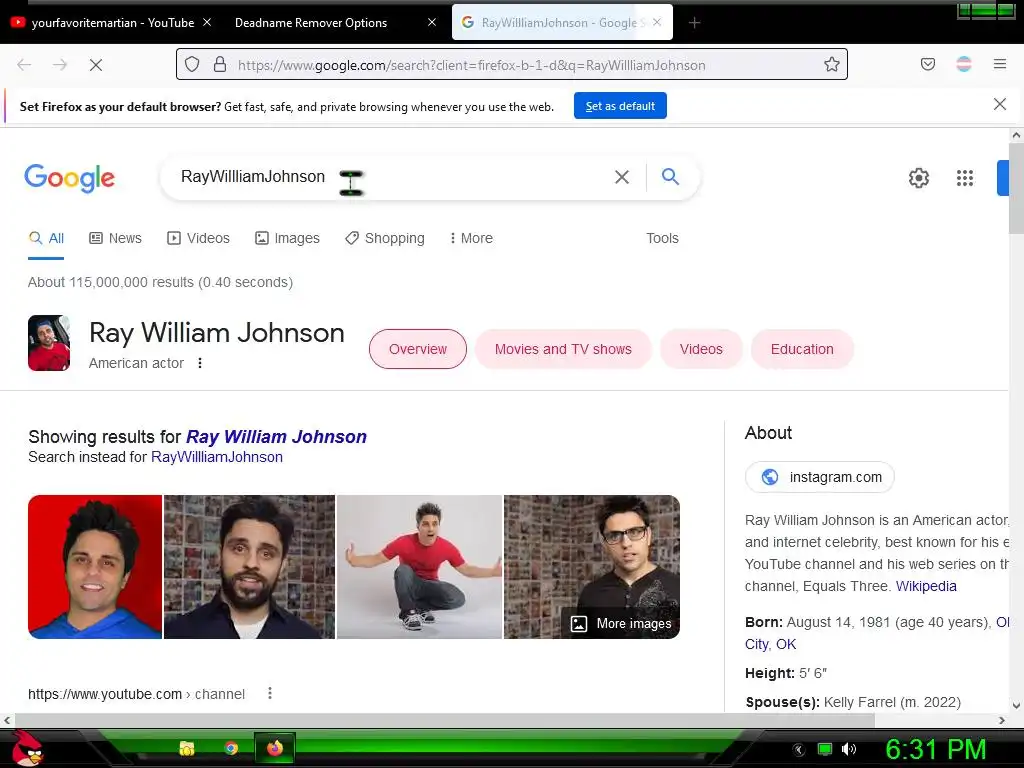
Task: Close the yourfavoritemartian YouTube tab
Action: pyautogui.click(x=207, y=22)
